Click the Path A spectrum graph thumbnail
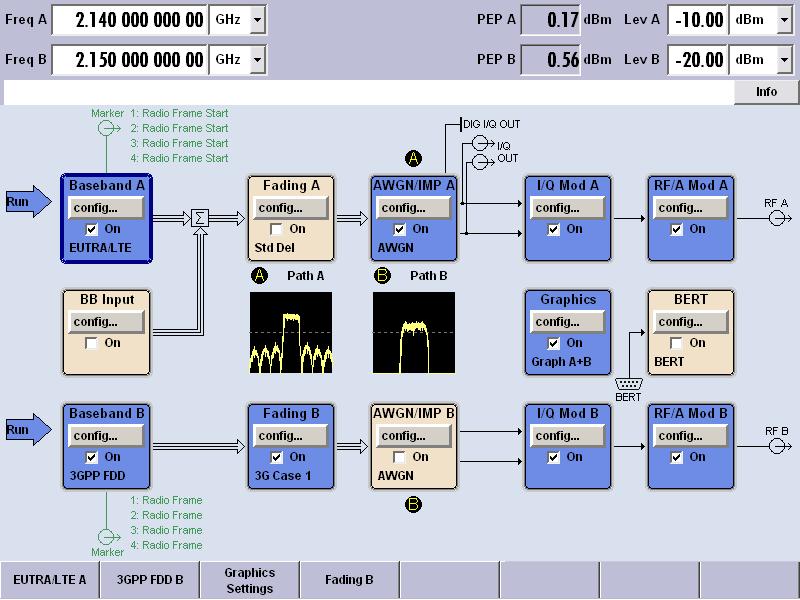This screenshot has height=600, width=800. pos(290,333)
